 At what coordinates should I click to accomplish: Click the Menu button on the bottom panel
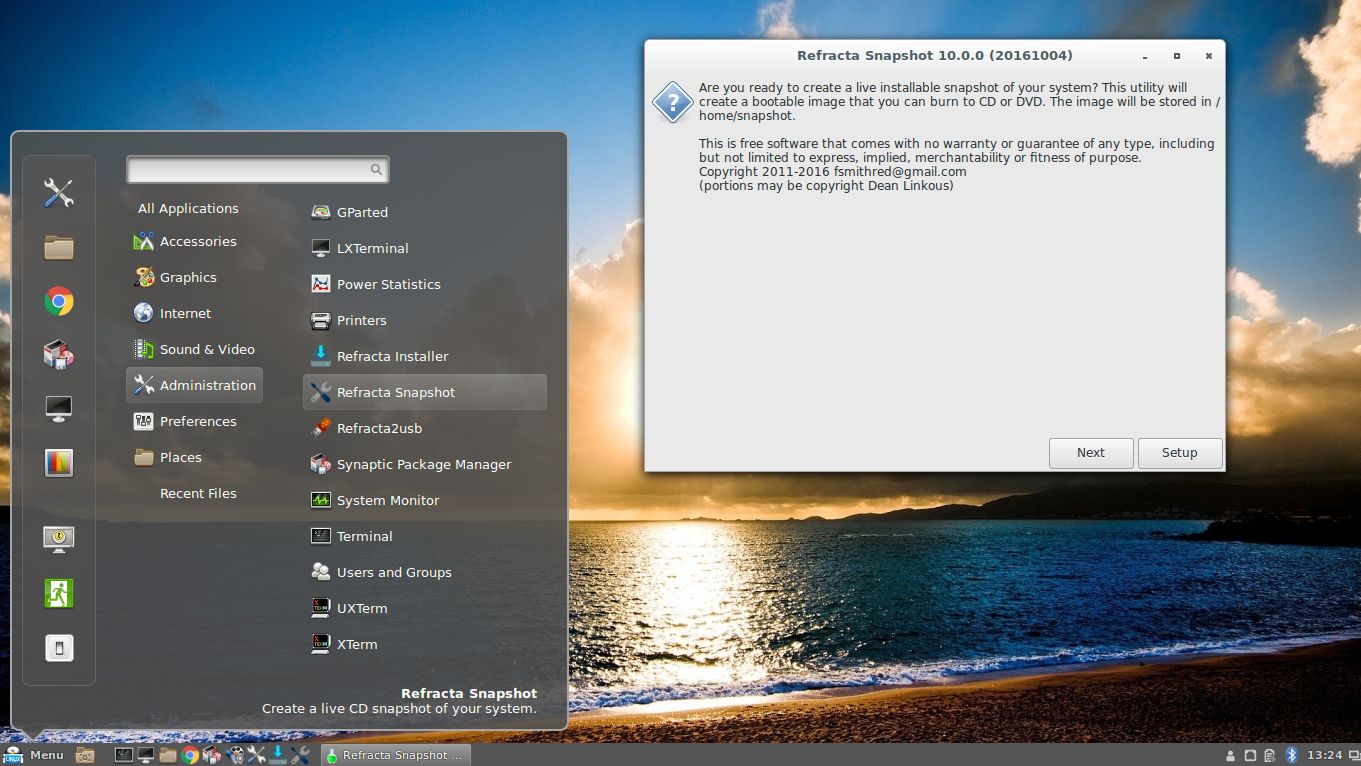click(x=35, y=755)
